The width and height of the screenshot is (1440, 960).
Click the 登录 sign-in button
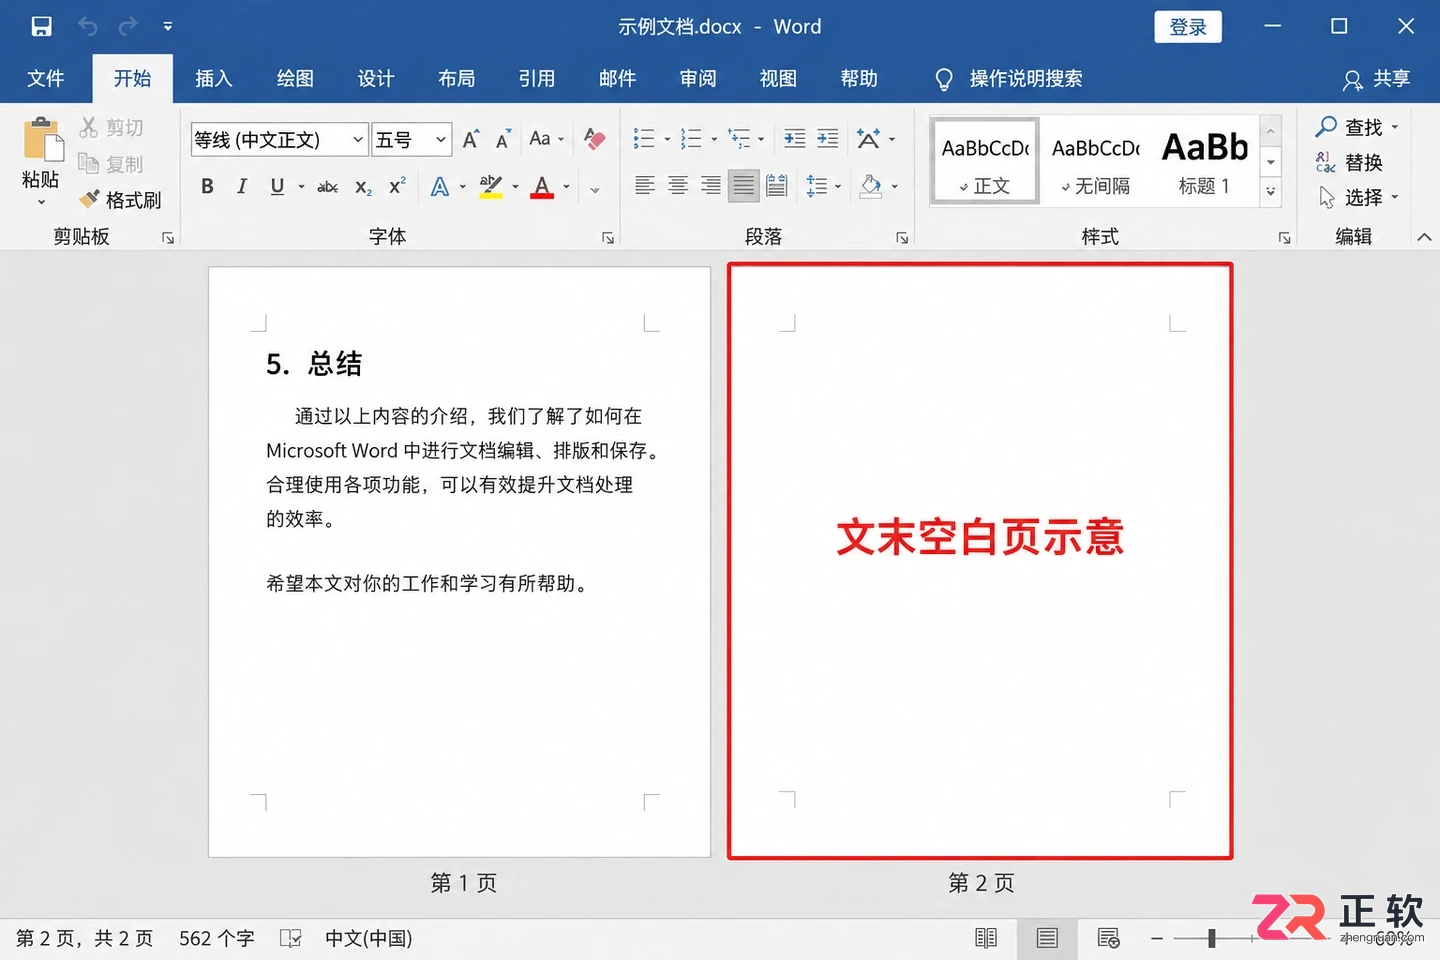click(1188, 27)
